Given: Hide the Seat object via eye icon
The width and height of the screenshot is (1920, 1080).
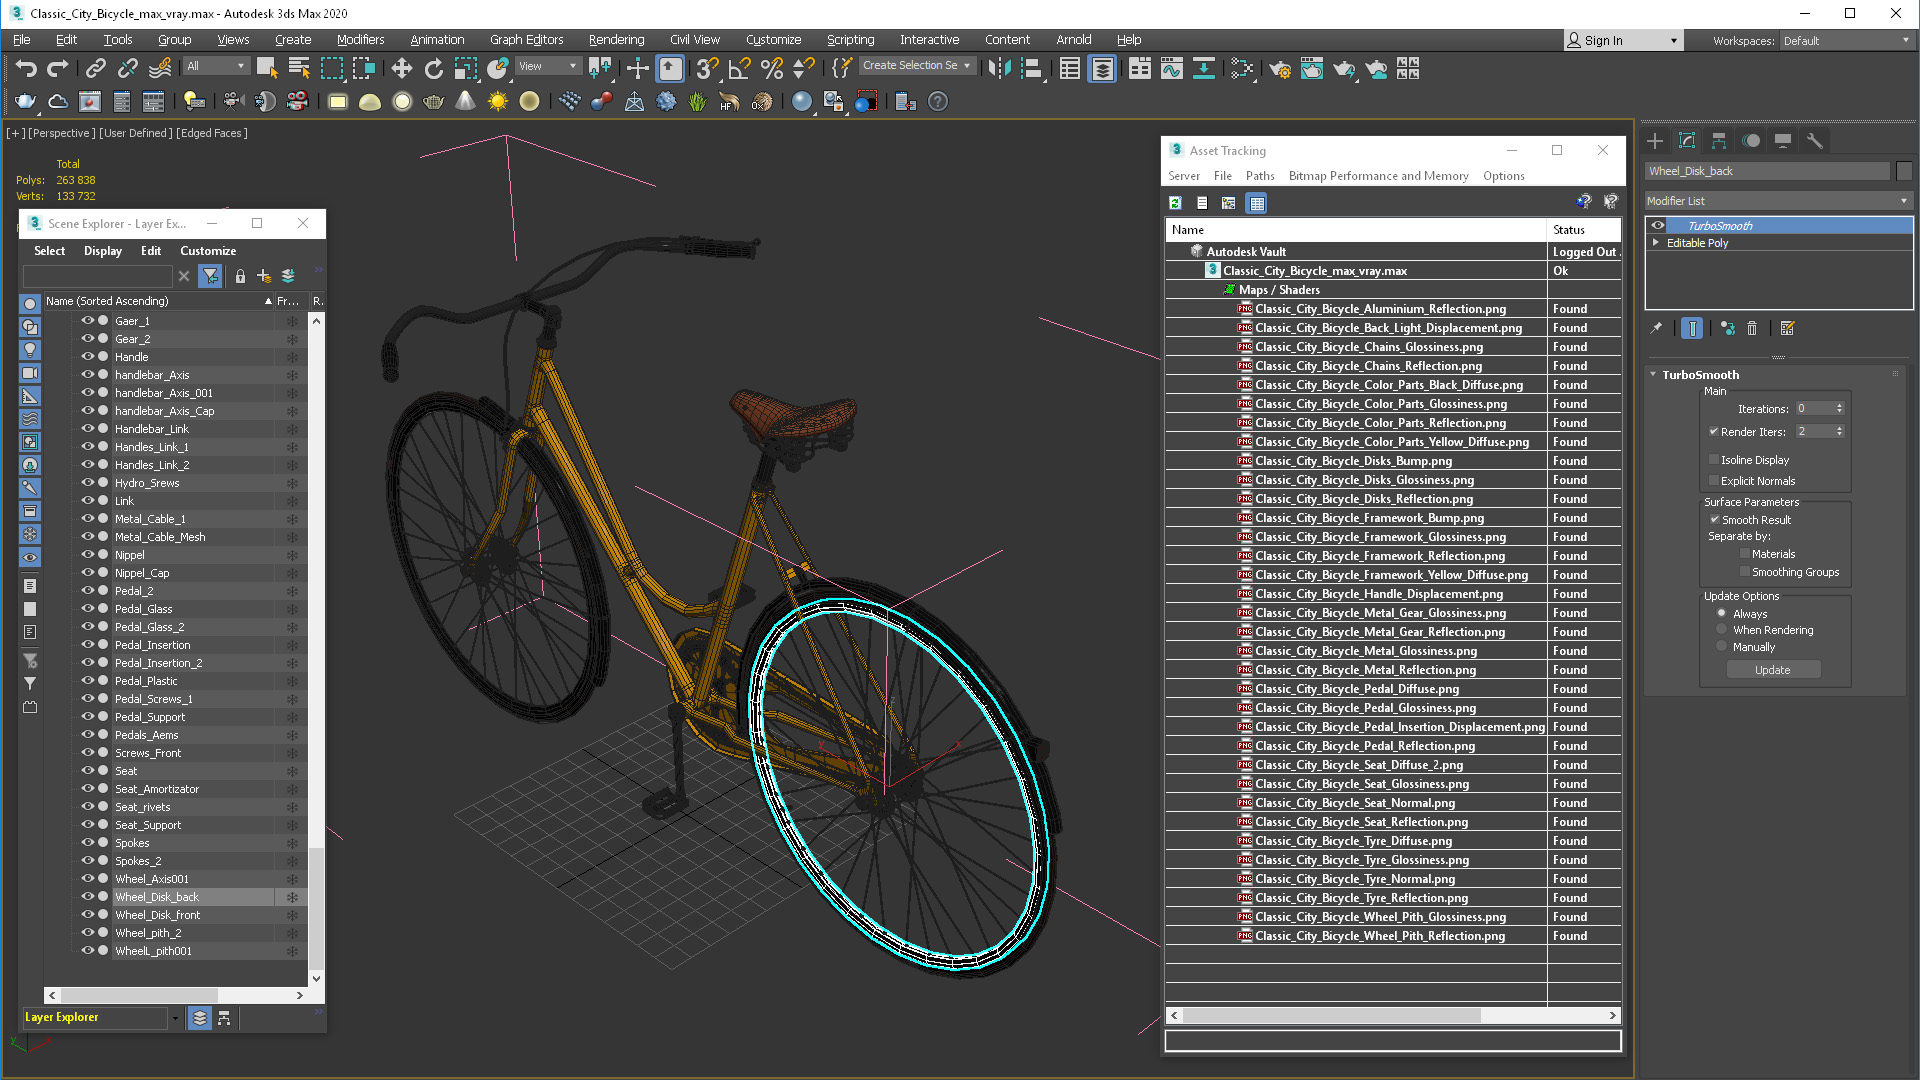Looking at the screenshot, I should 87,771.
